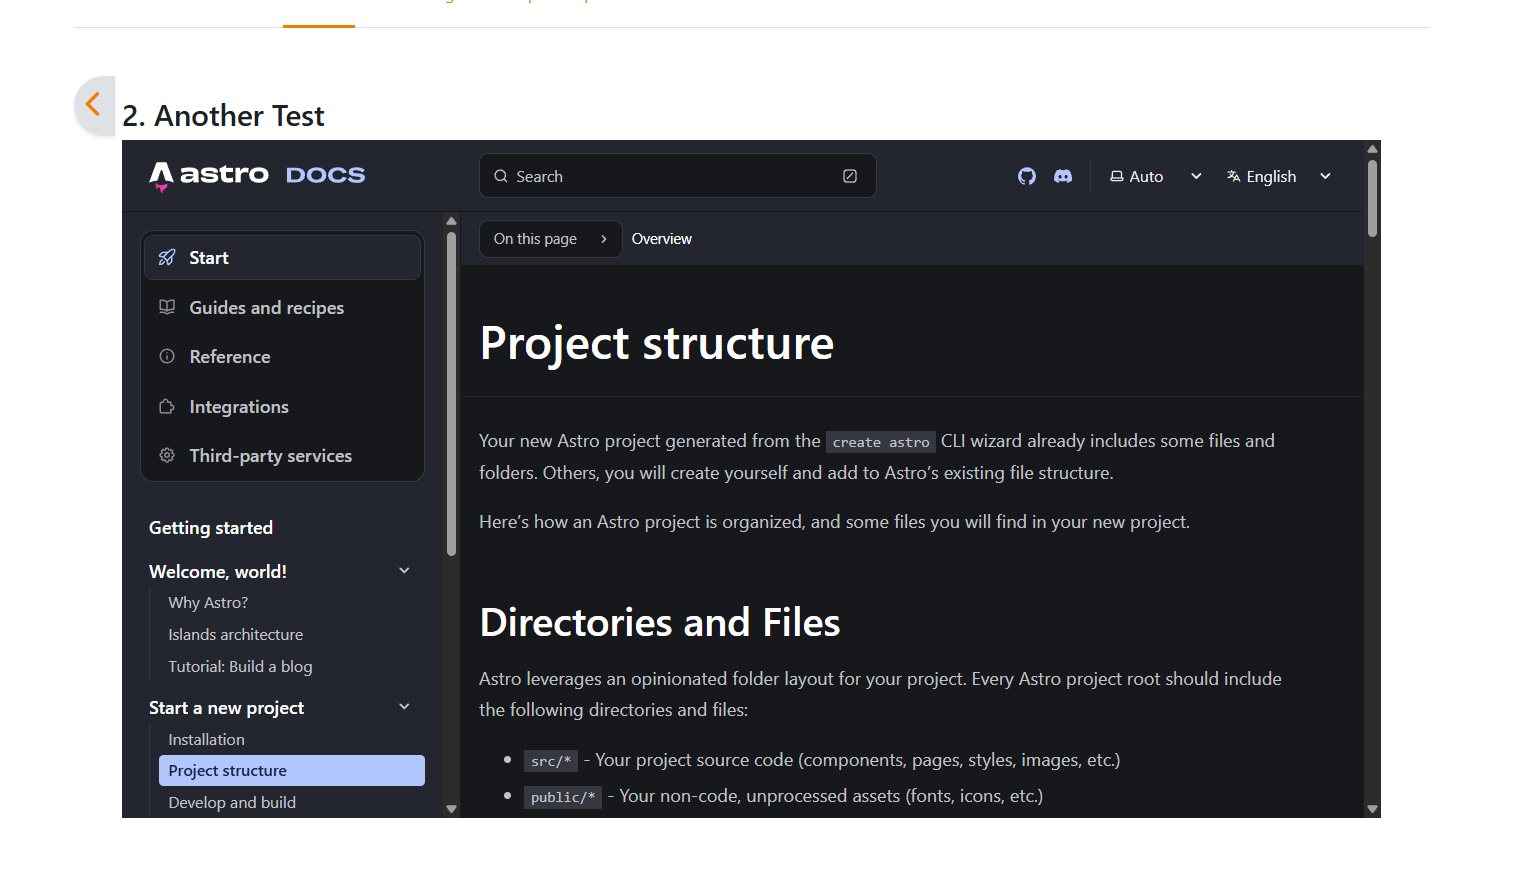Image resolution: width=1518 pixels, height=876 pixels.
Task: Click the page scroll up arrow
Action: pyautogui.click(x=1372, y=149)
